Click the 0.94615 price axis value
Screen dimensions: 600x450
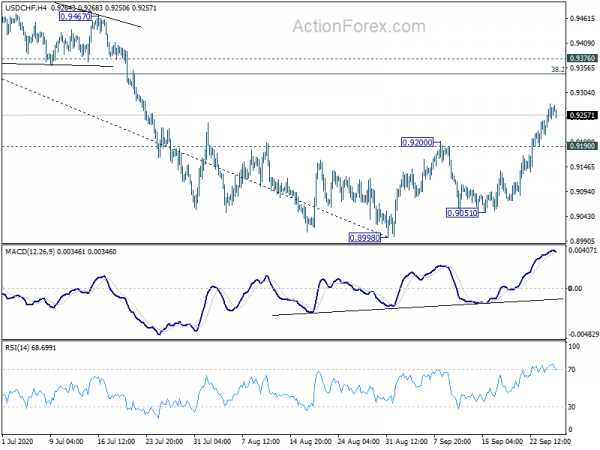pos(582,18)
